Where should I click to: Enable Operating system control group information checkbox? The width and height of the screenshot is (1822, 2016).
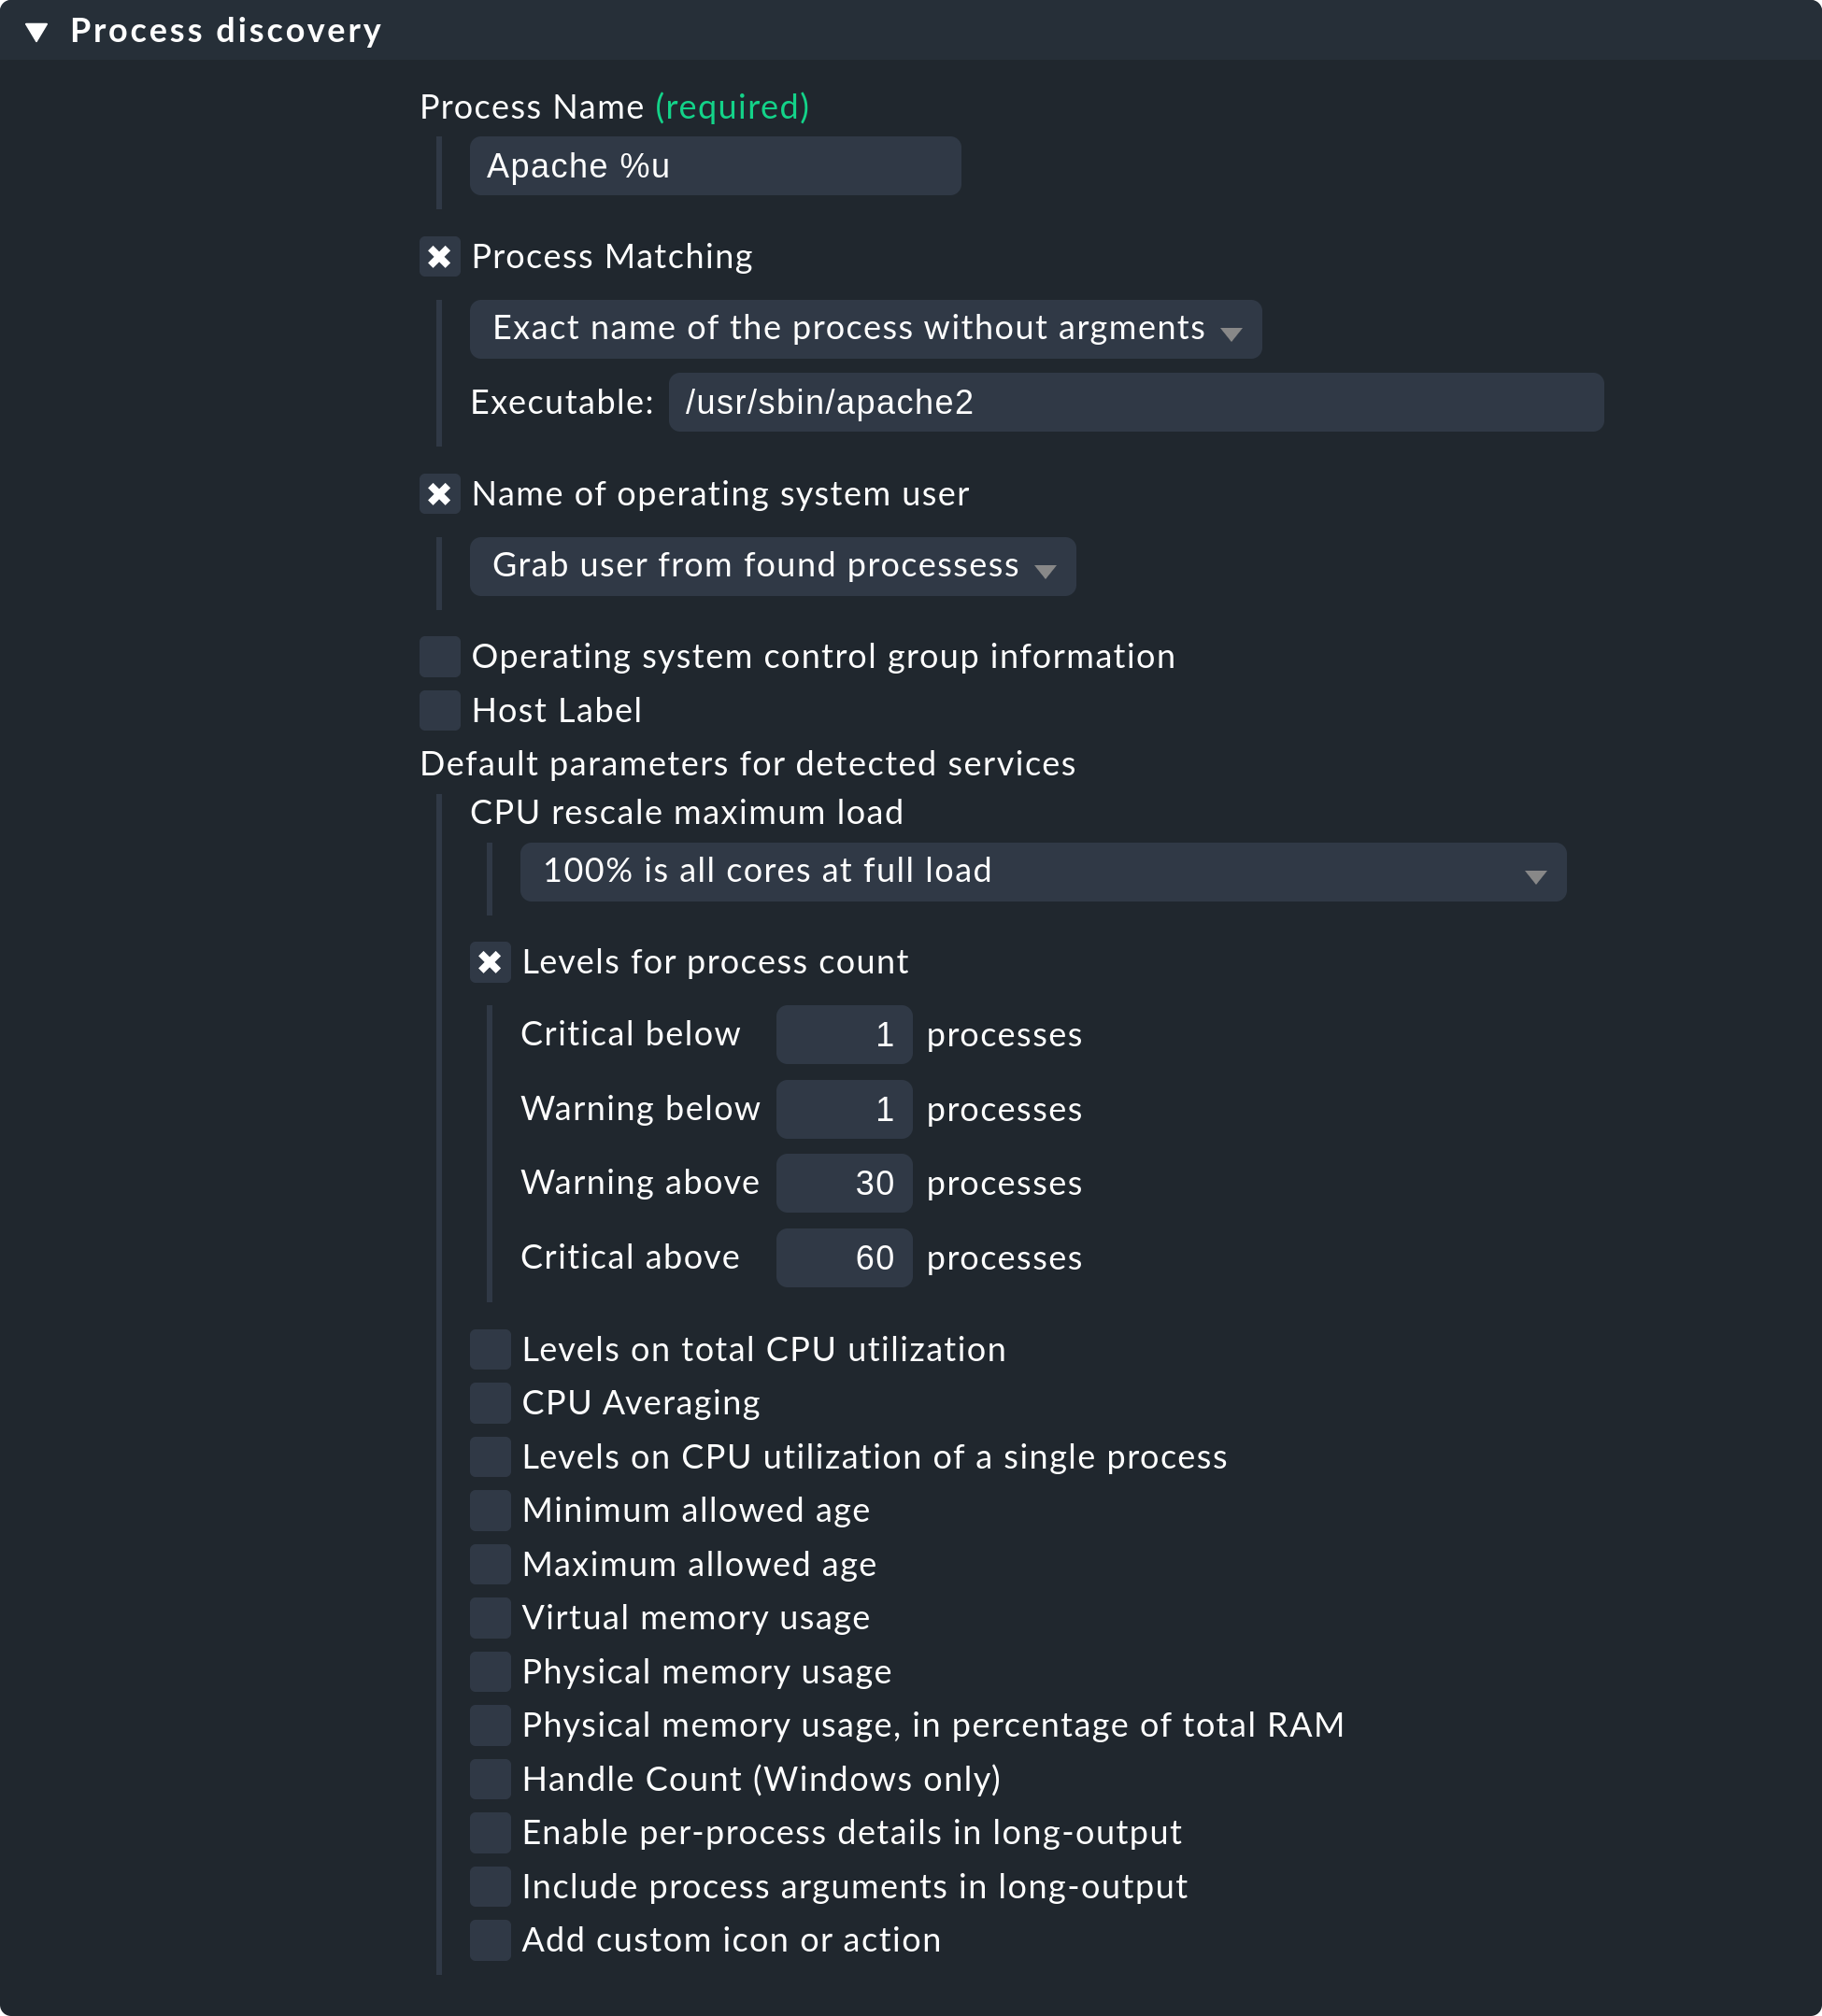click(437, 659)
